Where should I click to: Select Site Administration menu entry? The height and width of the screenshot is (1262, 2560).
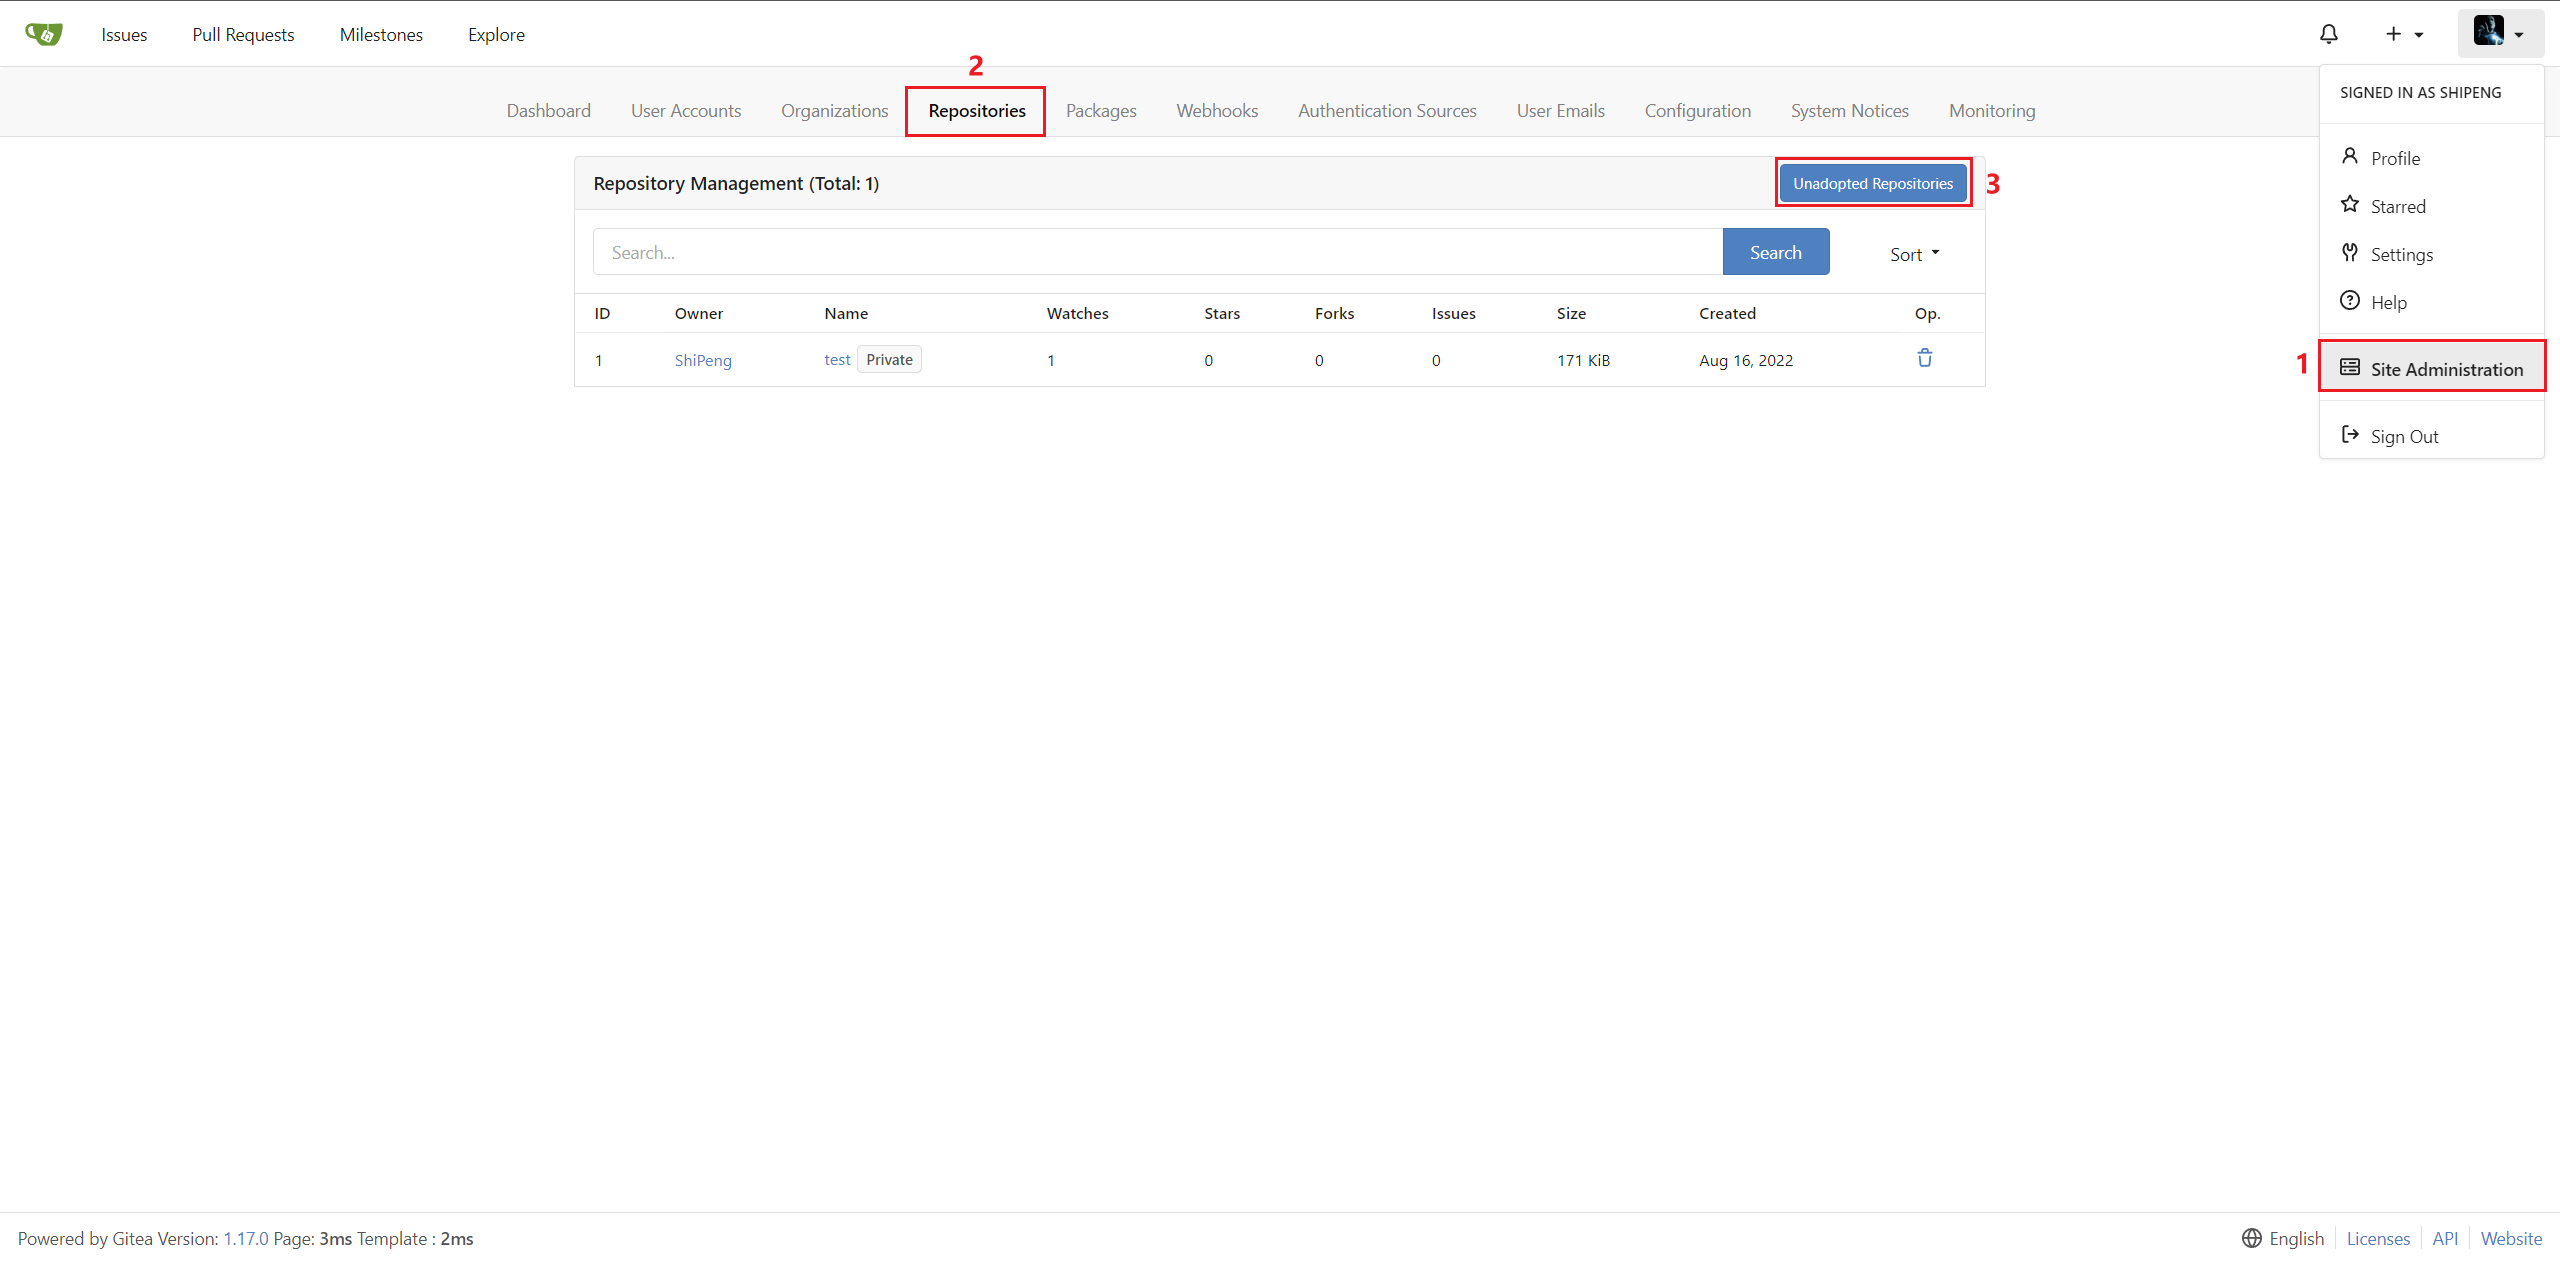[2445, 369]
